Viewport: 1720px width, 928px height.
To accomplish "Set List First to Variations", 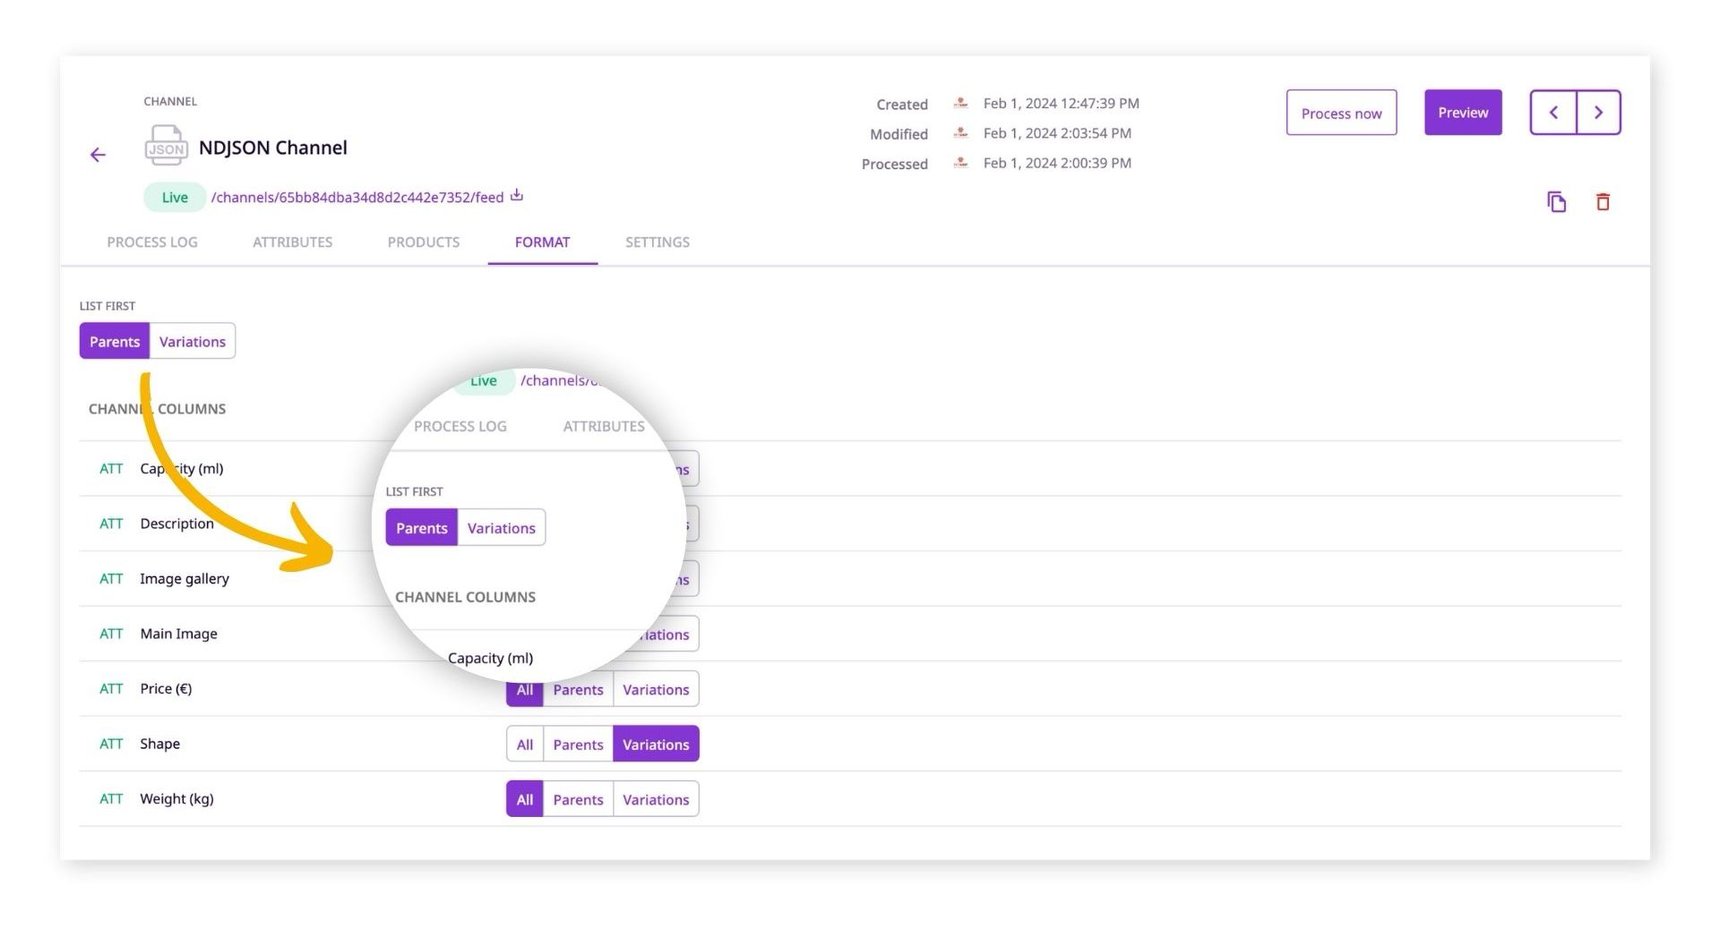I will coord(191,340).
